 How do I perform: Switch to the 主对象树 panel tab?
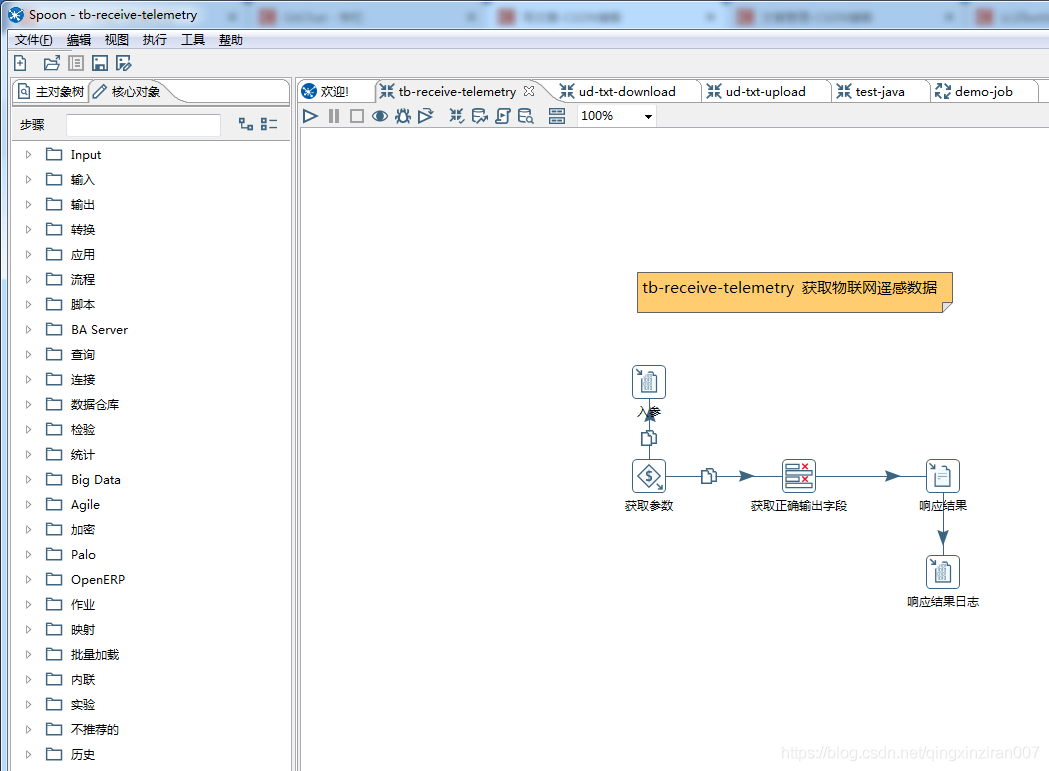[51, 92]
